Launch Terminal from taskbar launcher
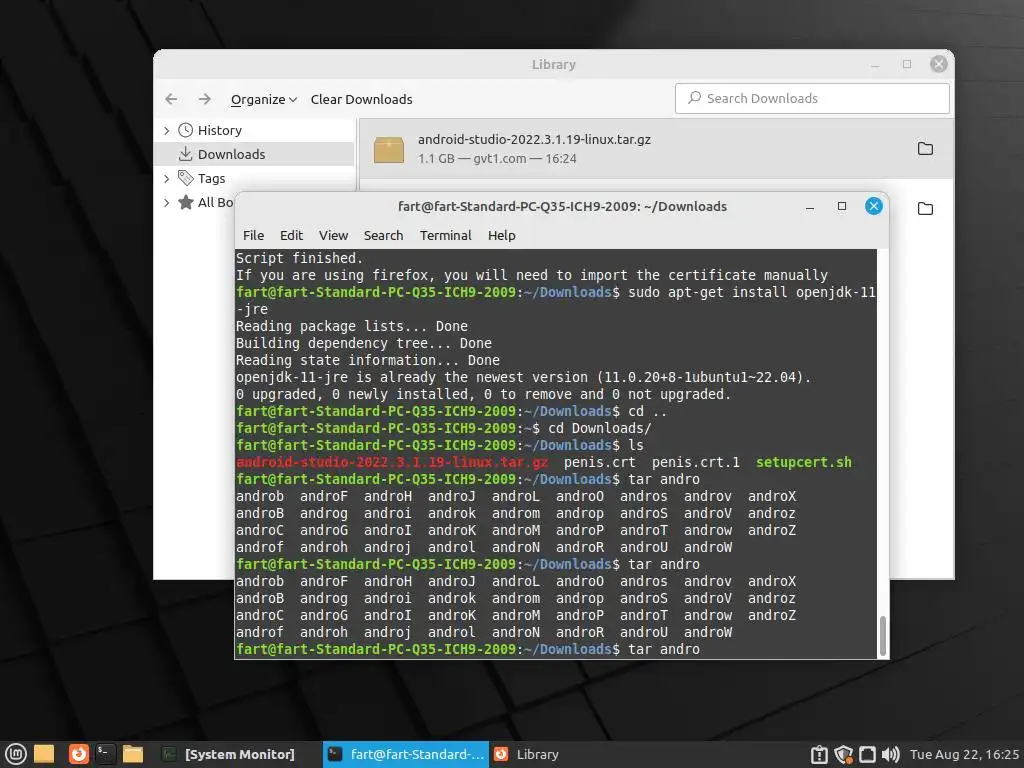 point(105,754)
